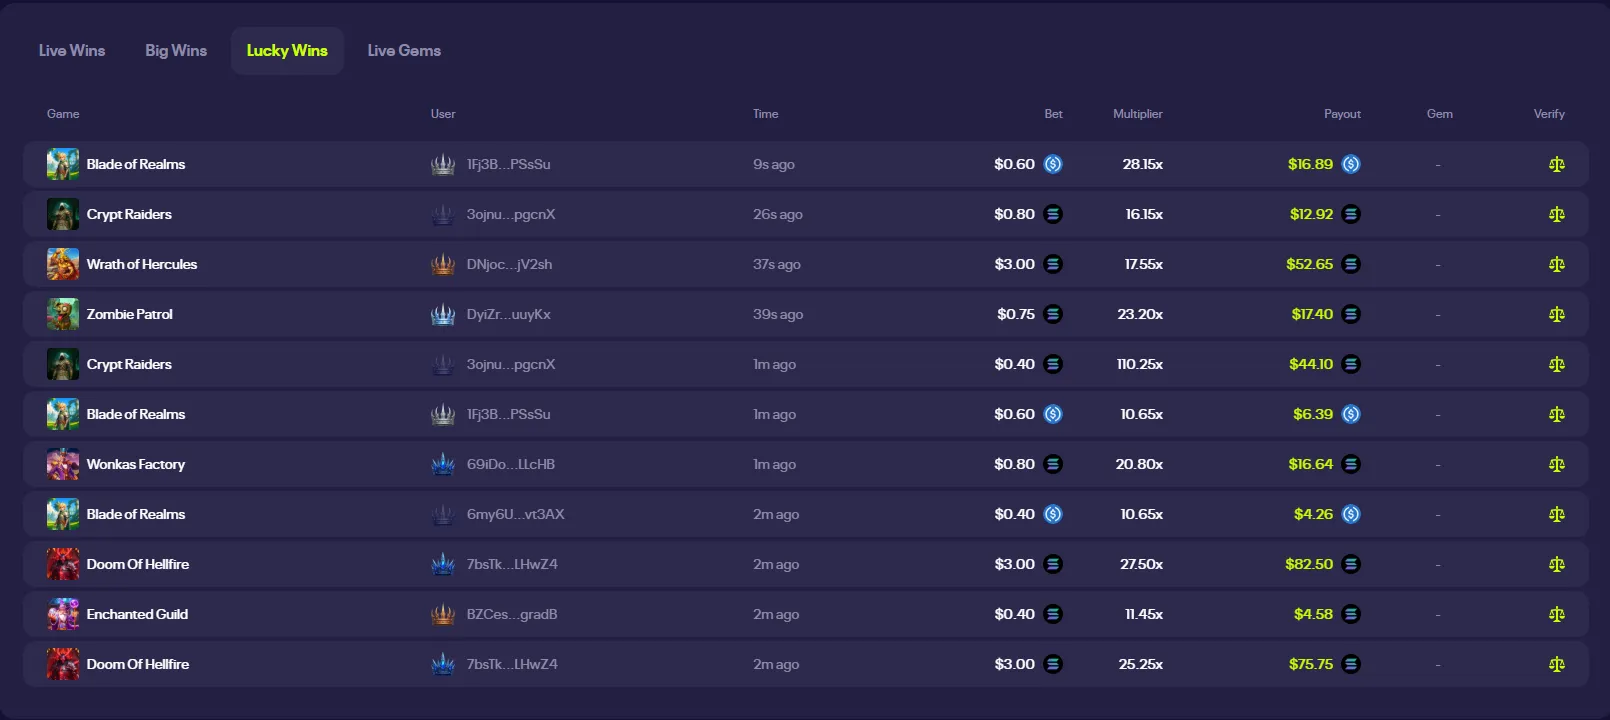Select the 110.25x multiplier value
The width and height of the screenshot is (1610, 720).
click(x=1140, y=364)
